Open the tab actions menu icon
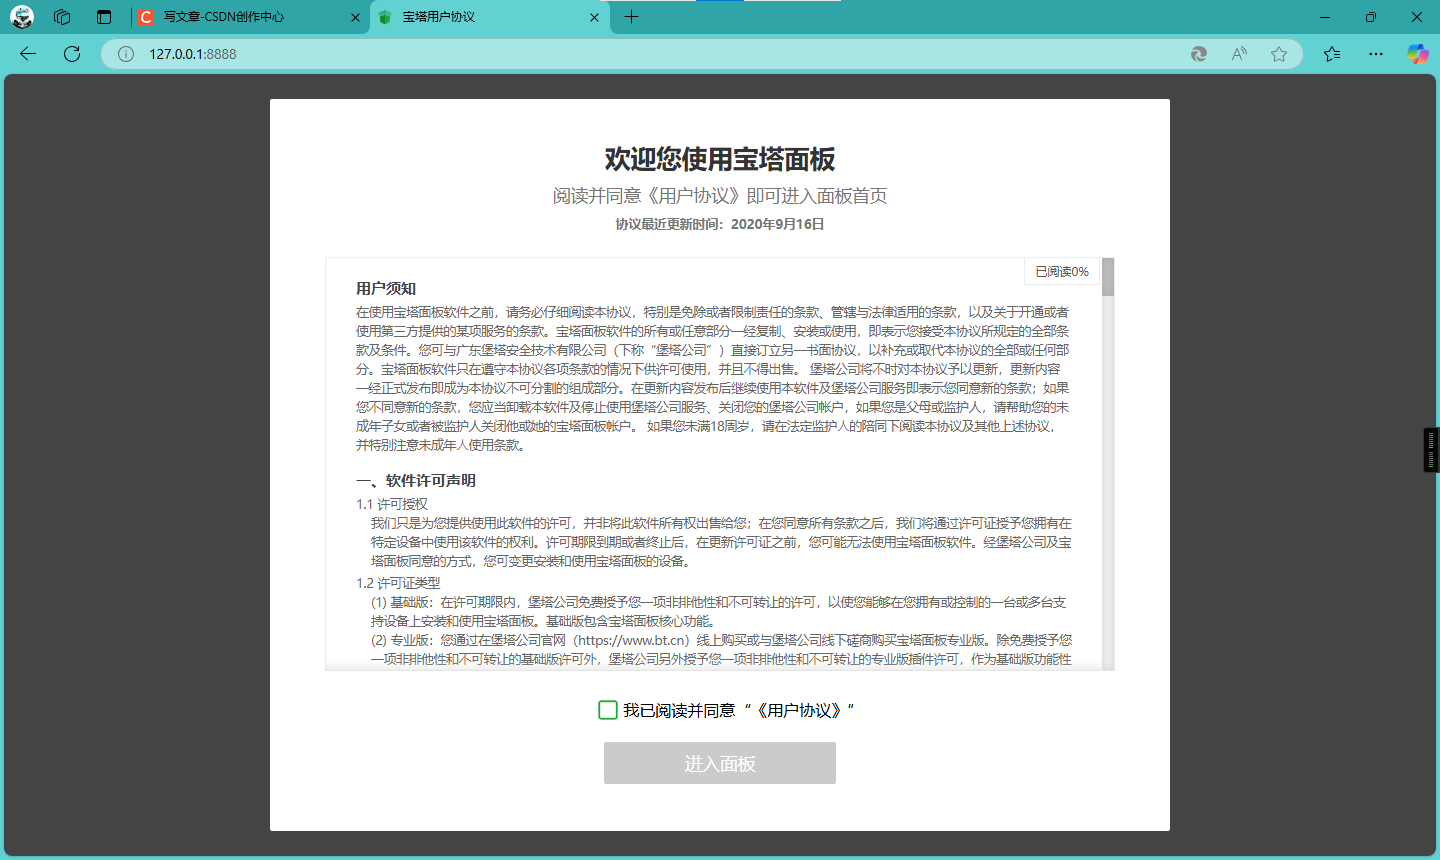Viewport: 1440px width, 860px height. click(104, 17)
